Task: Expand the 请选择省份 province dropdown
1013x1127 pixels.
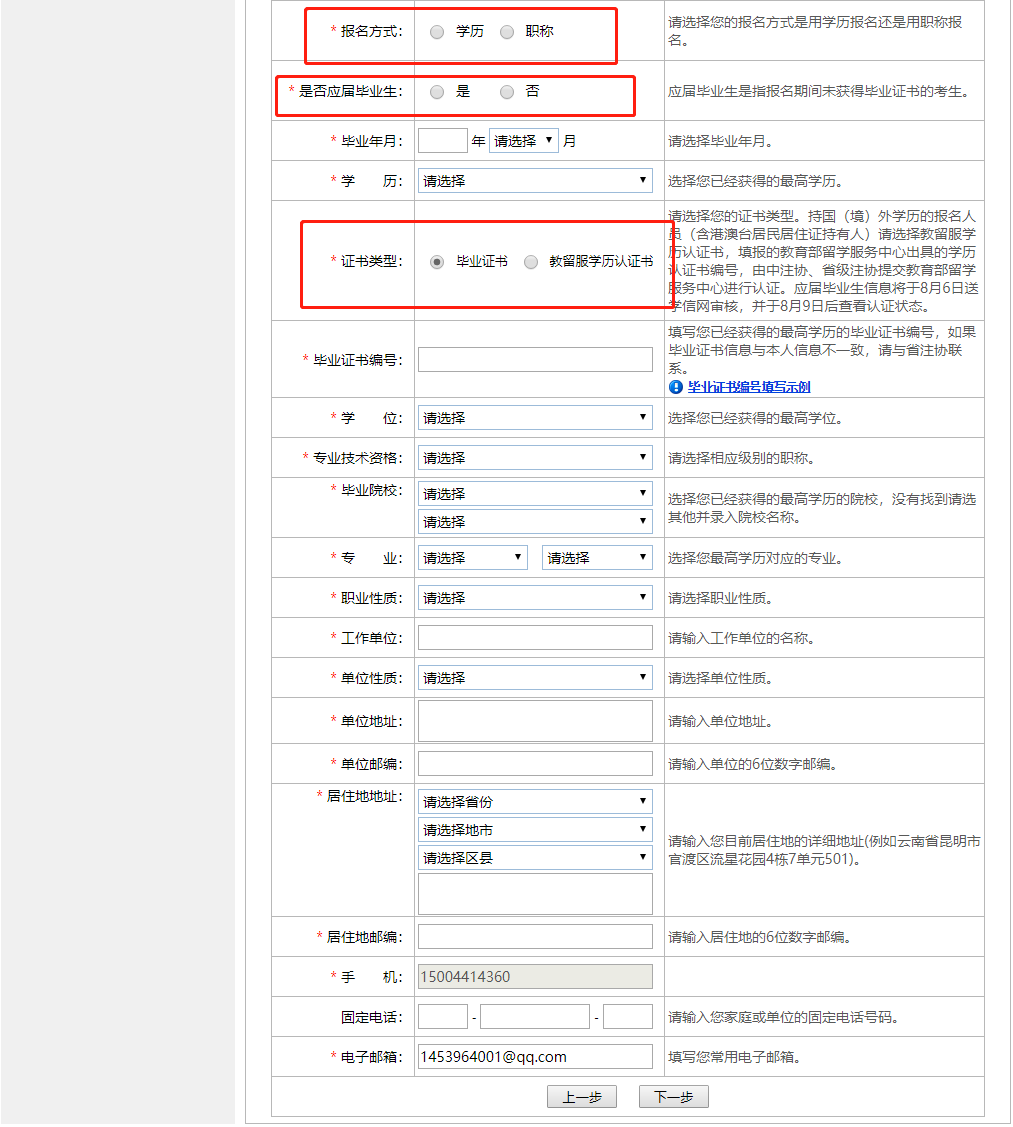Action: pyautogui.click(x=535, y=800)
